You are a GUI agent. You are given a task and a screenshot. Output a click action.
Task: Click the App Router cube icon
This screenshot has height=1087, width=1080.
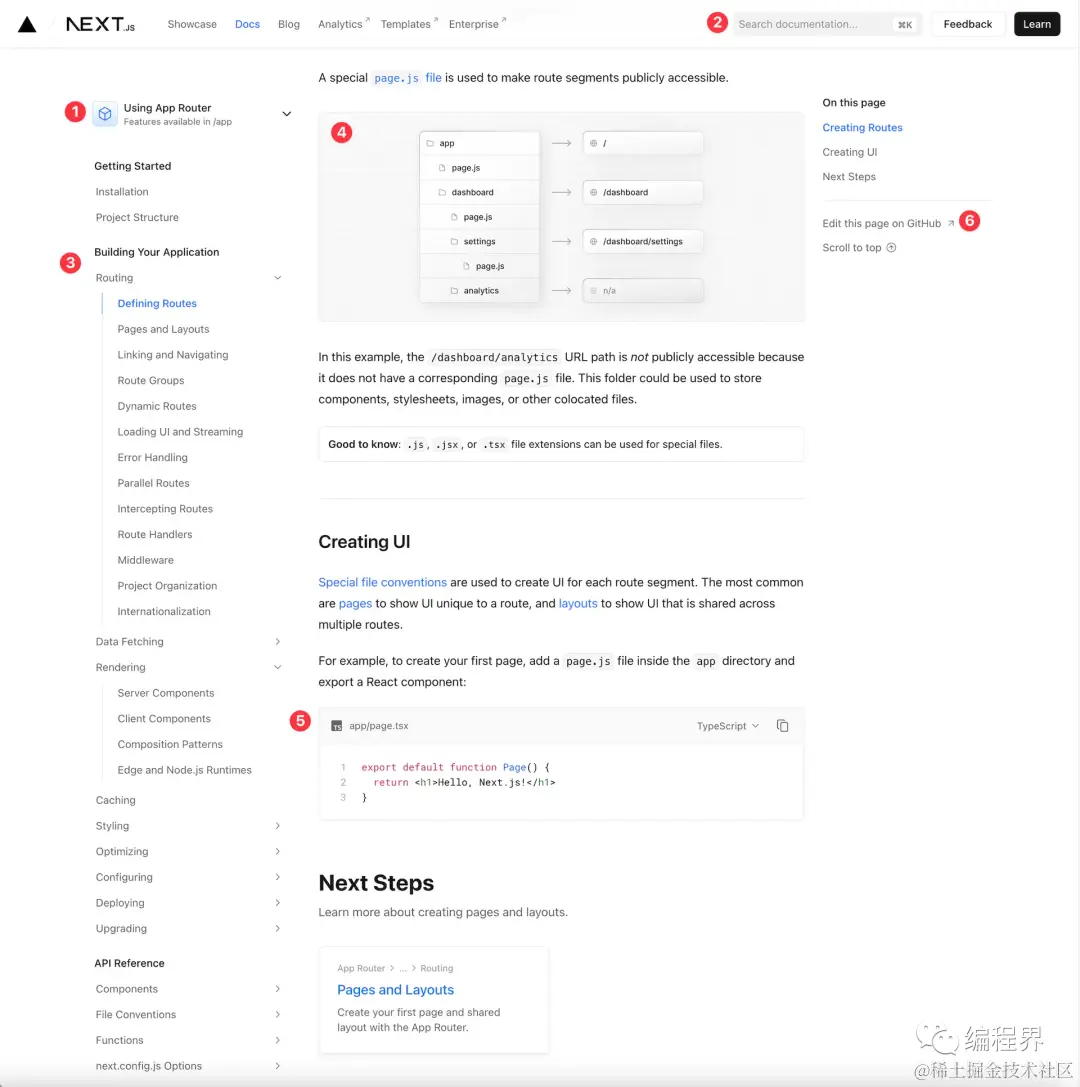coord(105,114)
